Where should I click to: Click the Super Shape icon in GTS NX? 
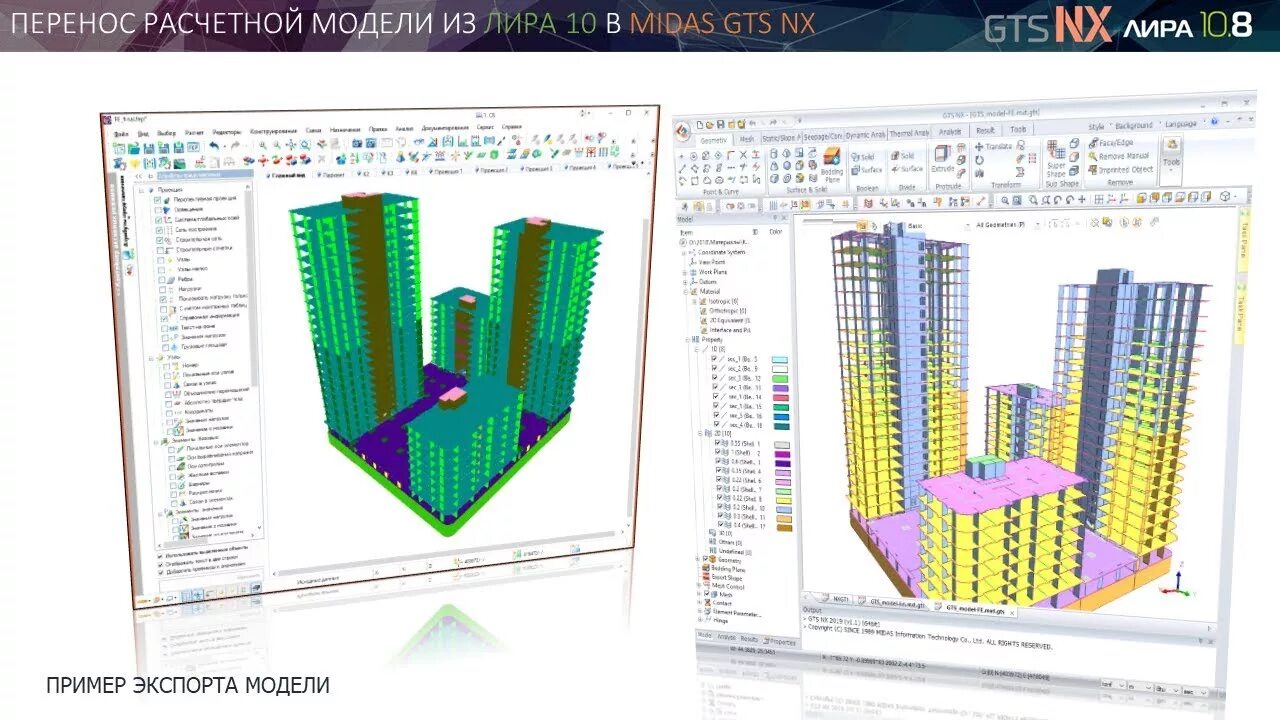[1056, 159]
